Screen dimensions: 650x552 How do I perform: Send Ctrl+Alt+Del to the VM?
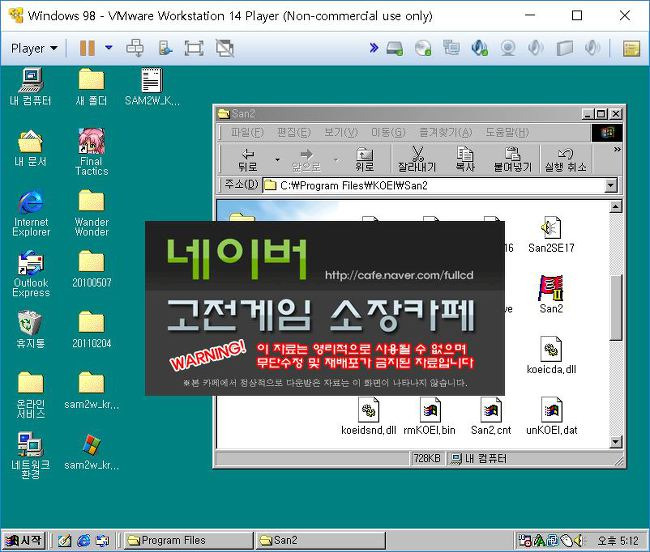[135, 48]
